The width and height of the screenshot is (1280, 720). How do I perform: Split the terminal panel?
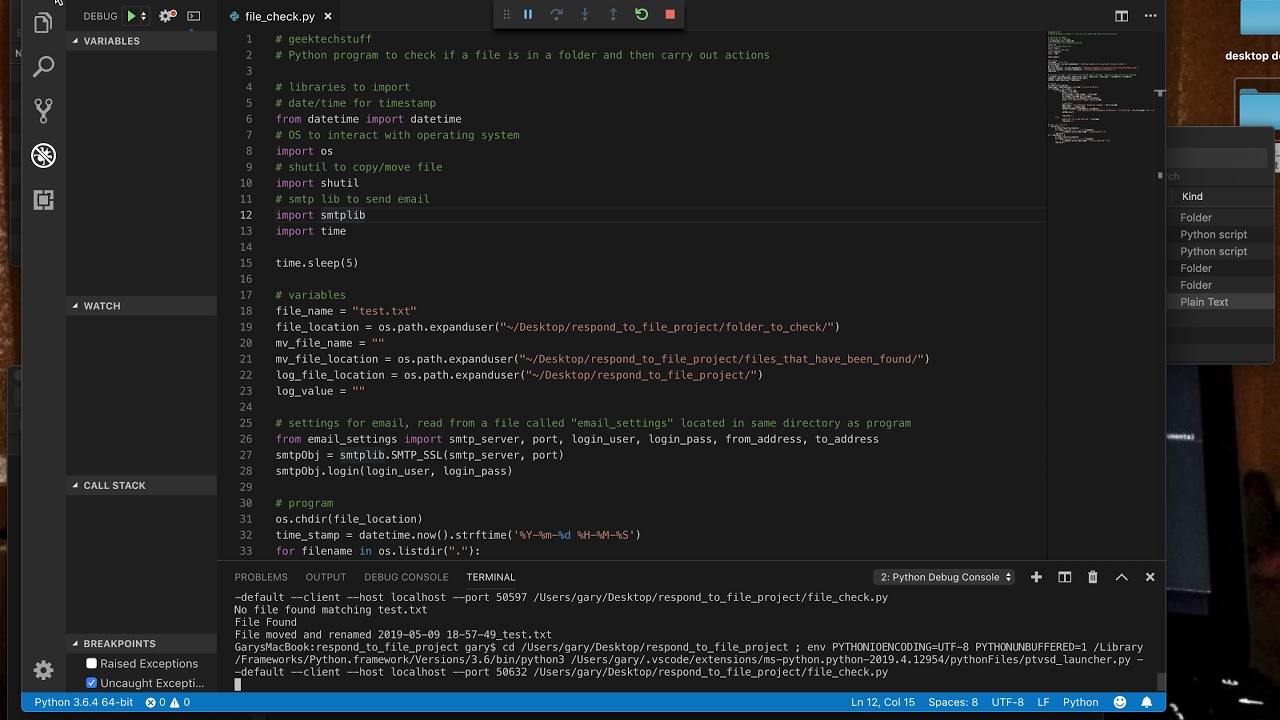pos(1065,577)
